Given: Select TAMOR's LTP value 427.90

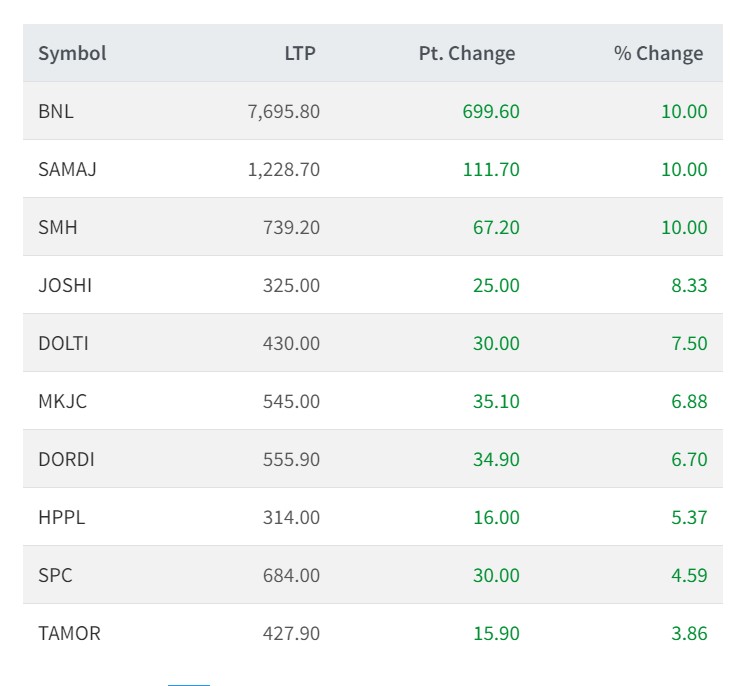Looking at the screenshot, I should click(x=293, y=633).
